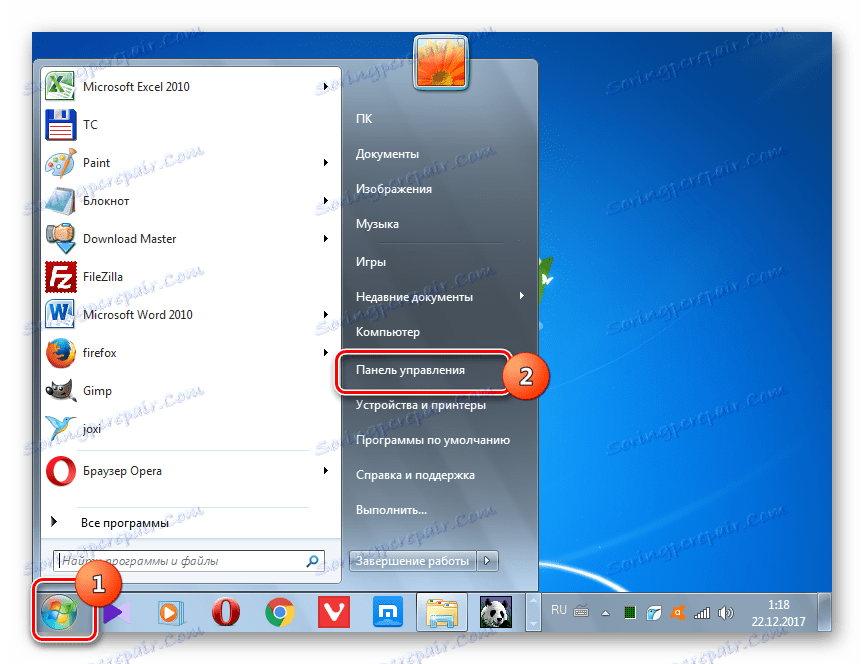Click the volume speaker tray icon
Image resolution: width=864 pixels, height=664 pixels.
pyautogui.click(x=726, y=613)
